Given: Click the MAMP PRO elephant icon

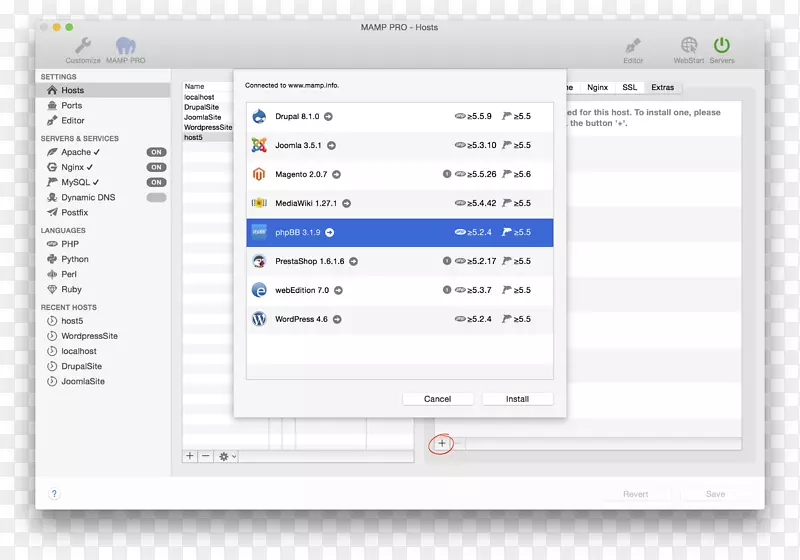Looking at the screenshot, I should 126,45.
